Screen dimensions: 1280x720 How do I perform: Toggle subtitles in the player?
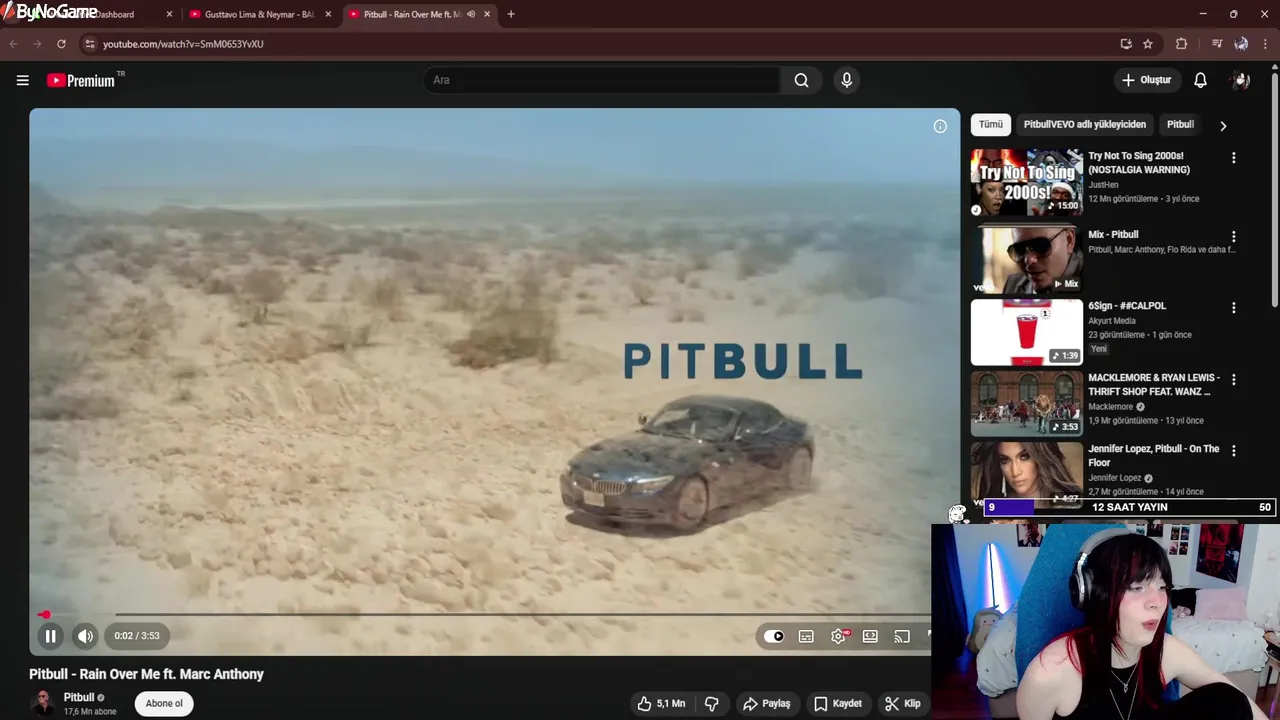pos(806,636)
